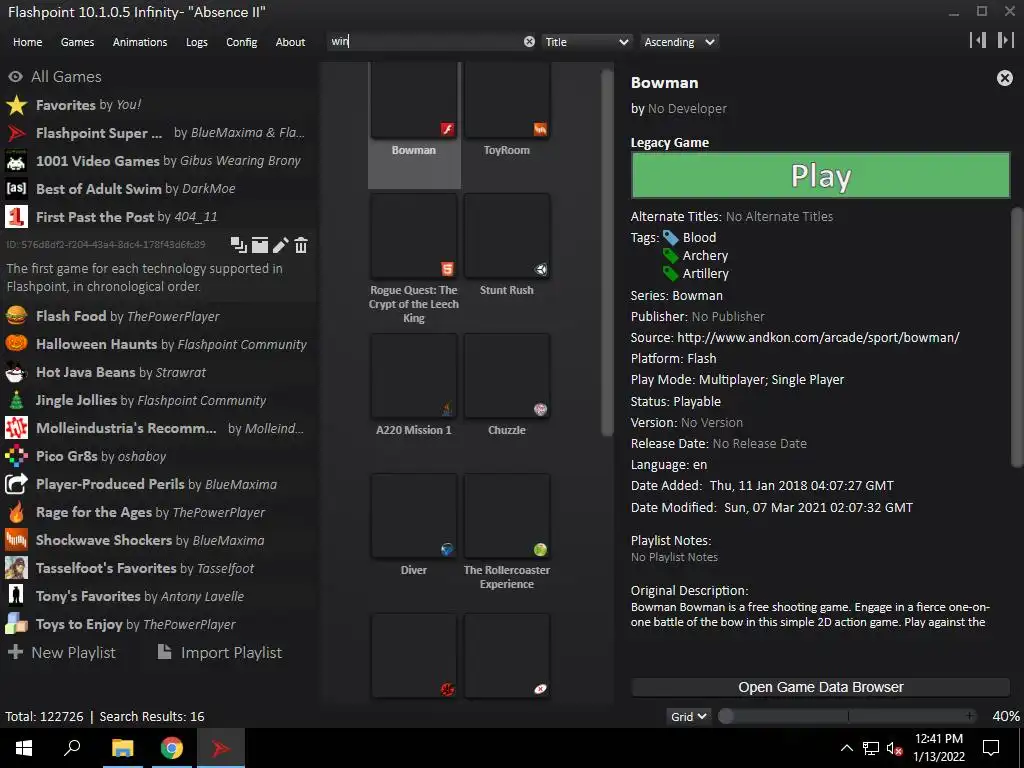Adjust the thumbnail scale slider
The height and width of the screenshot is (768, 1024).
848,716
